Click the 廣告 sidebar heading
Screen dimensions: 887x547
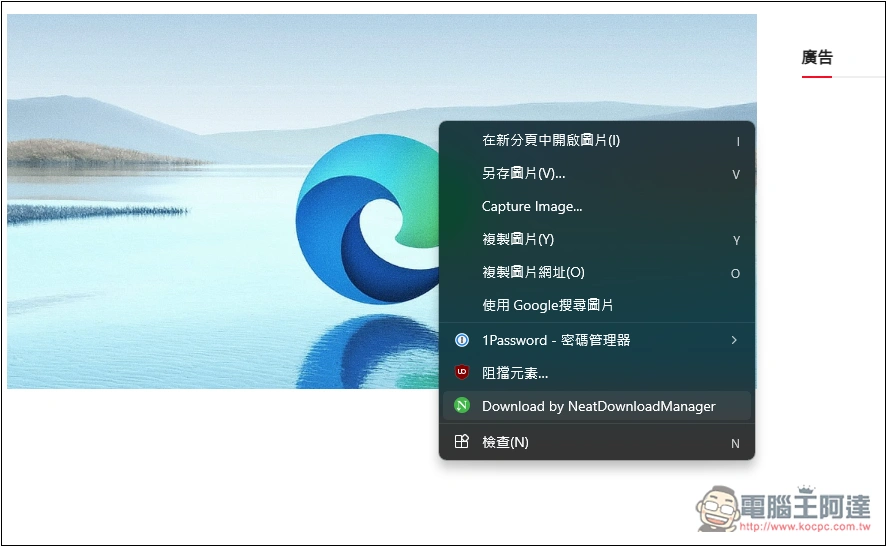point(817,57)
